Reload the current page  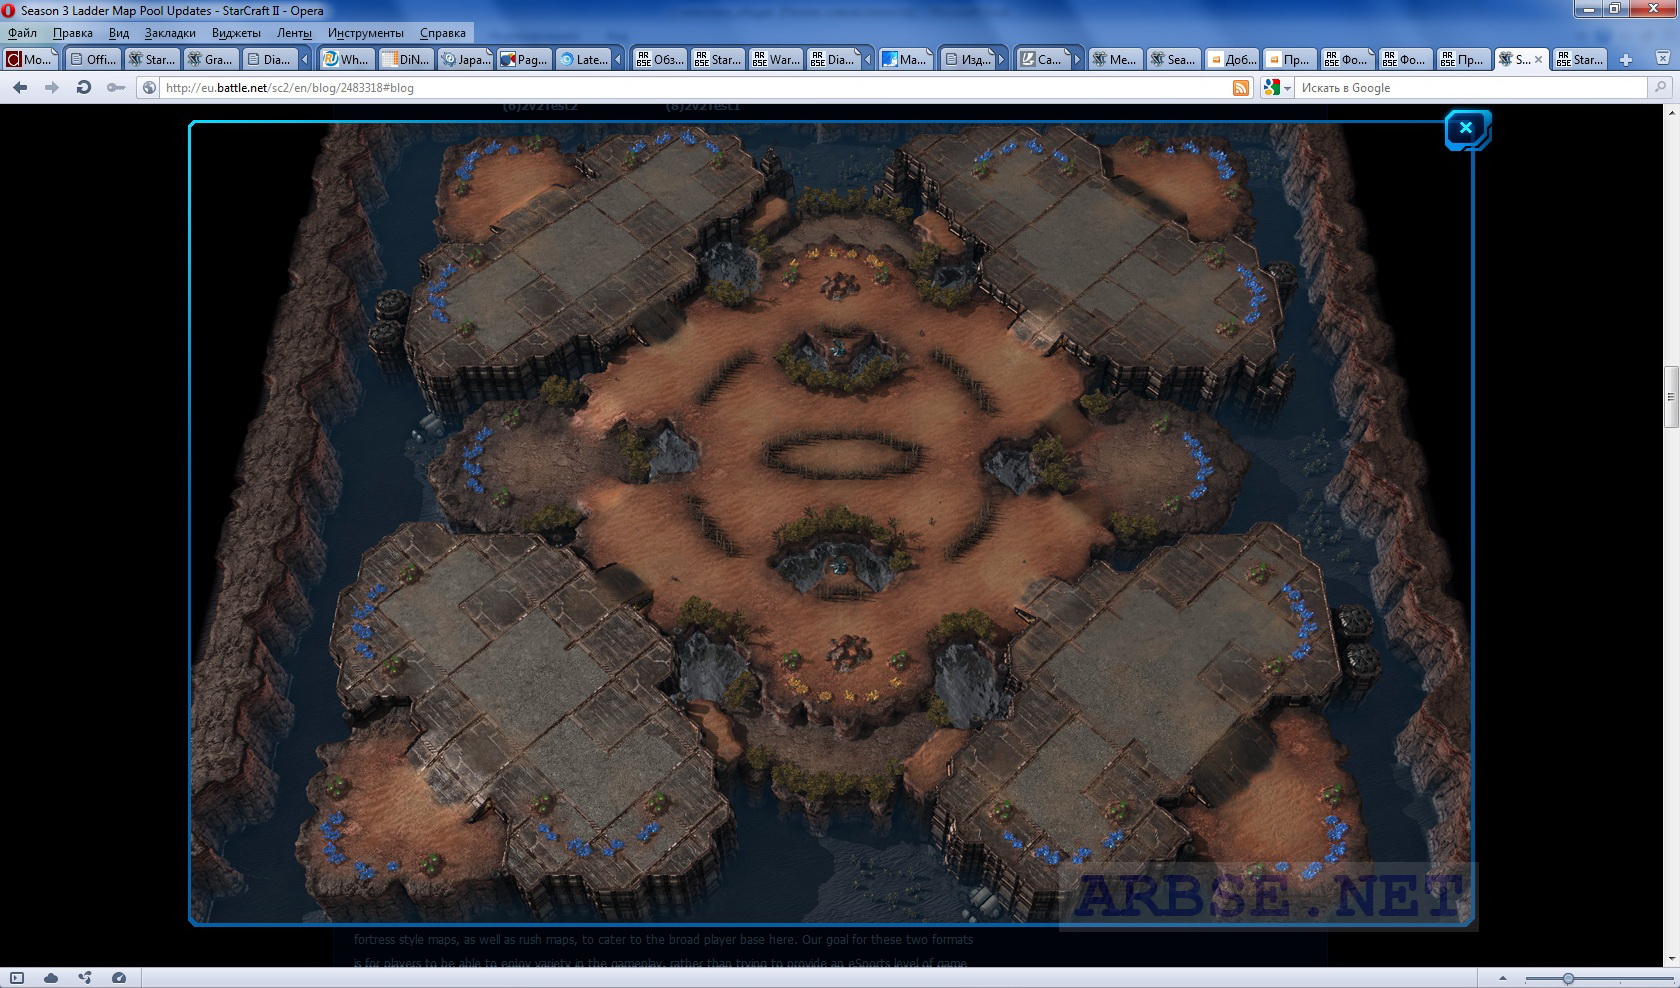pos(84,88)
